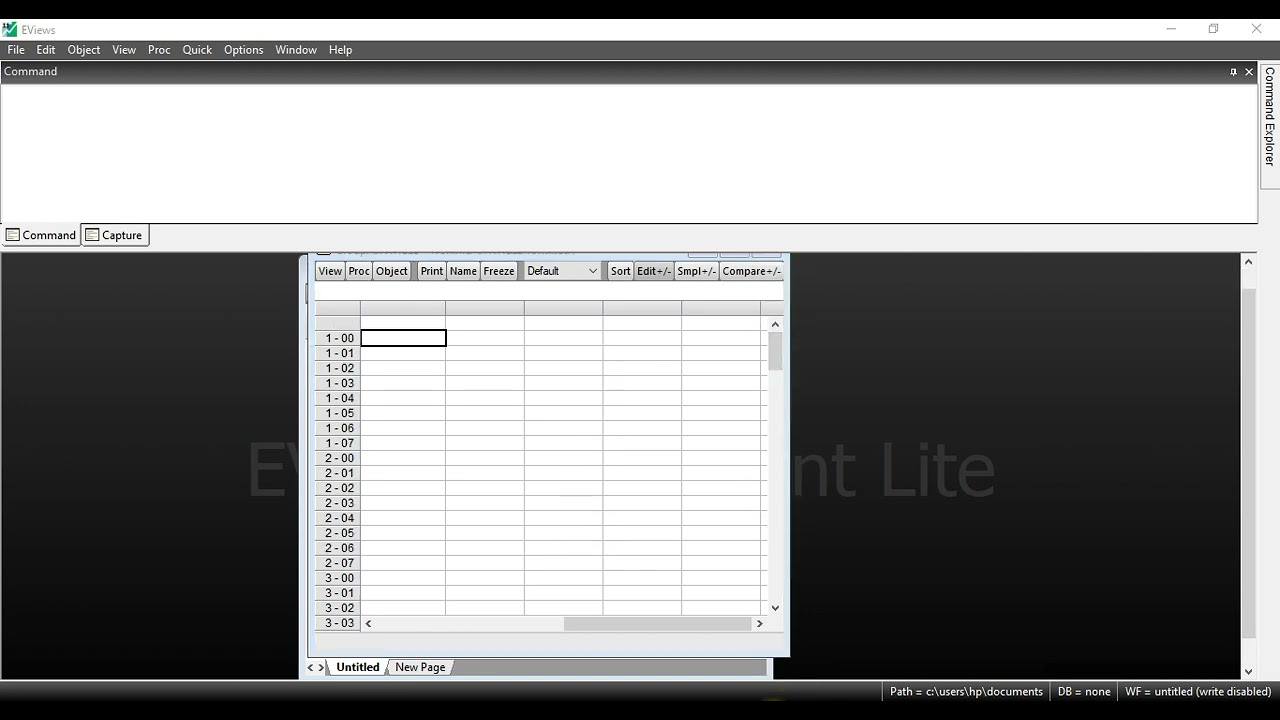1280x720 pixels.
Task: Click the Sort button
Action: tap(621, 271)
